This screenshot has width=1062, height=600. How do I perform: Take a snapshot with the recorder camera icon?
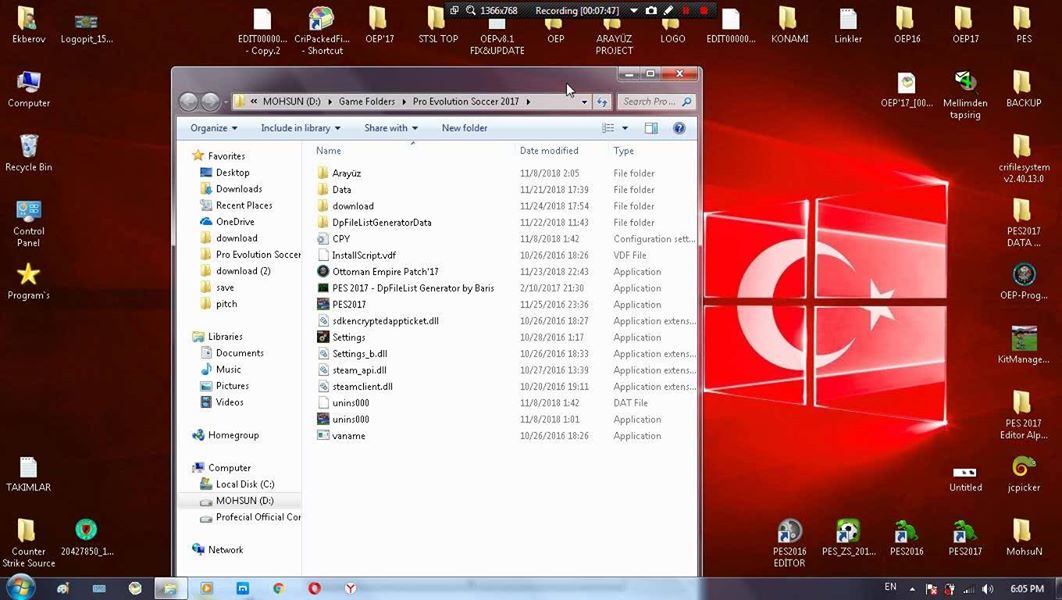pyautogui.click(x=651, y=10)
